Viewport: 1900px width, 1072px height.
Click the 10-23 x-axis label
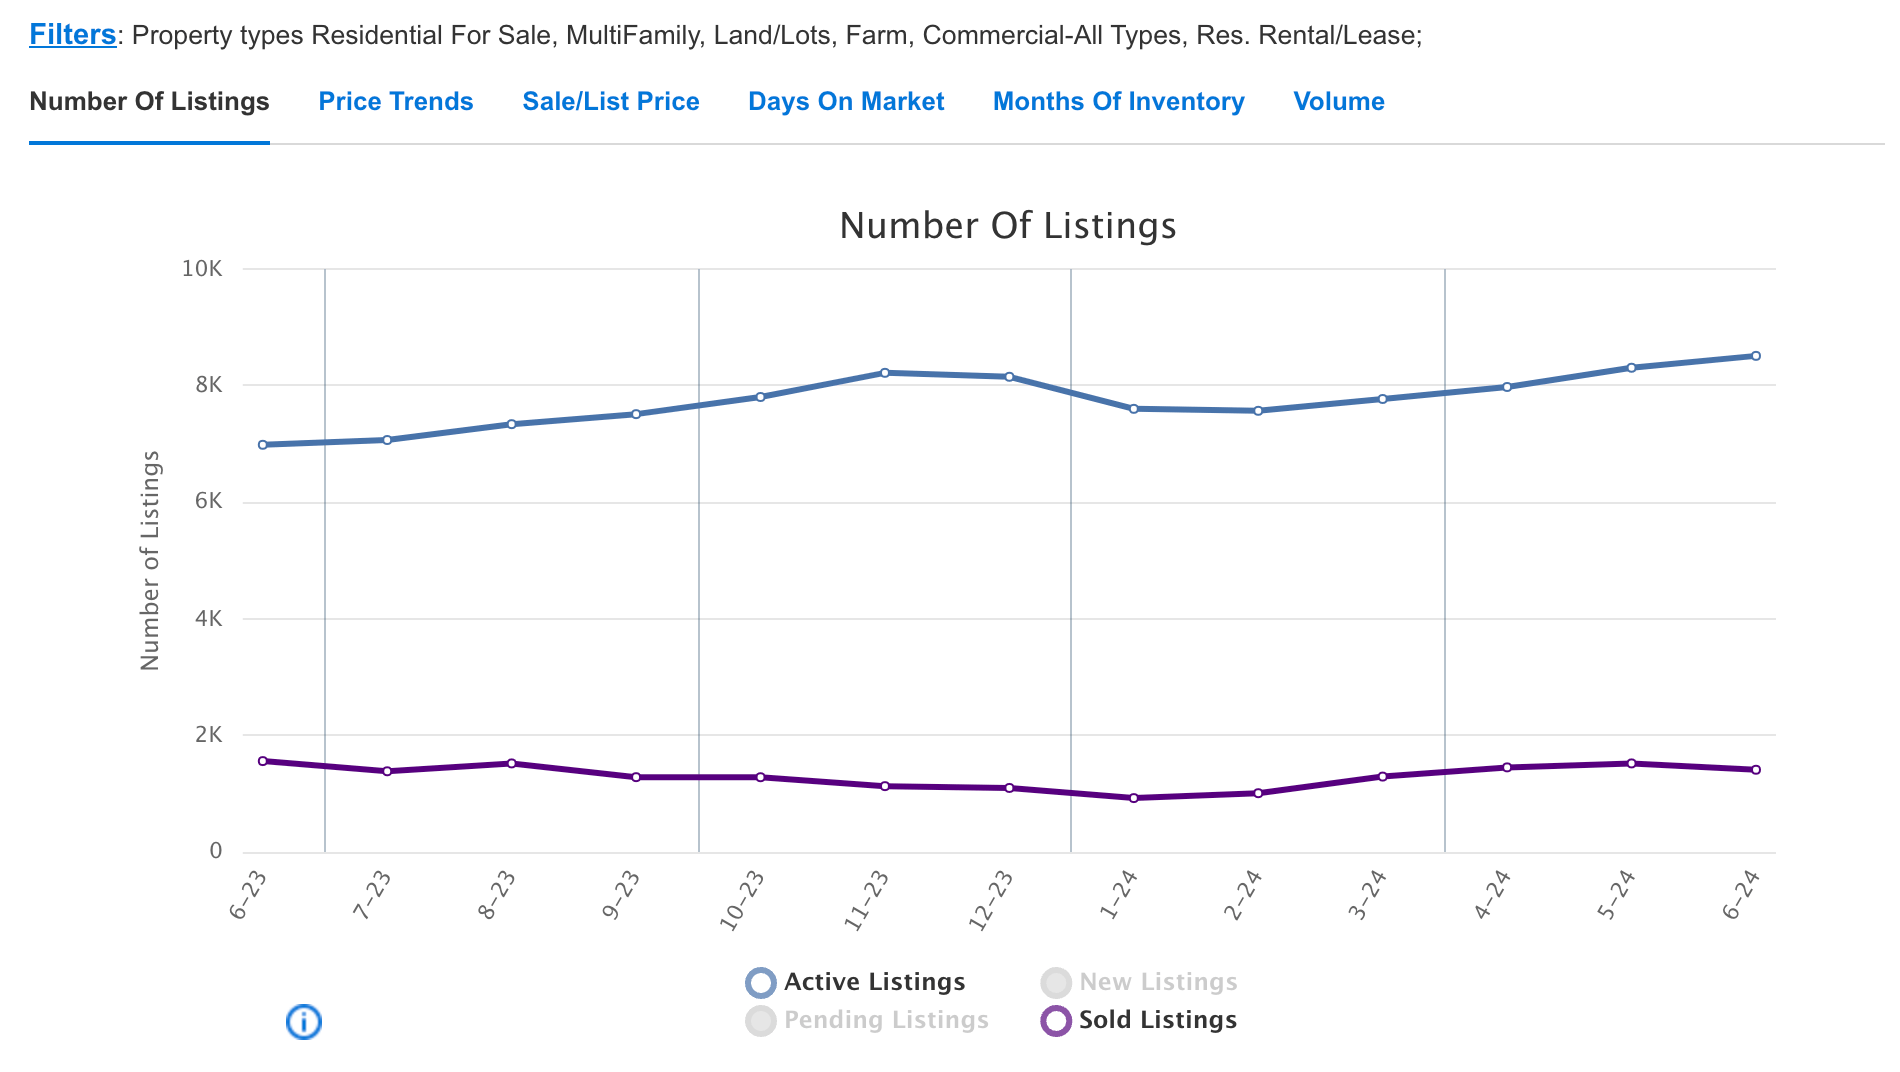(742, 901)
